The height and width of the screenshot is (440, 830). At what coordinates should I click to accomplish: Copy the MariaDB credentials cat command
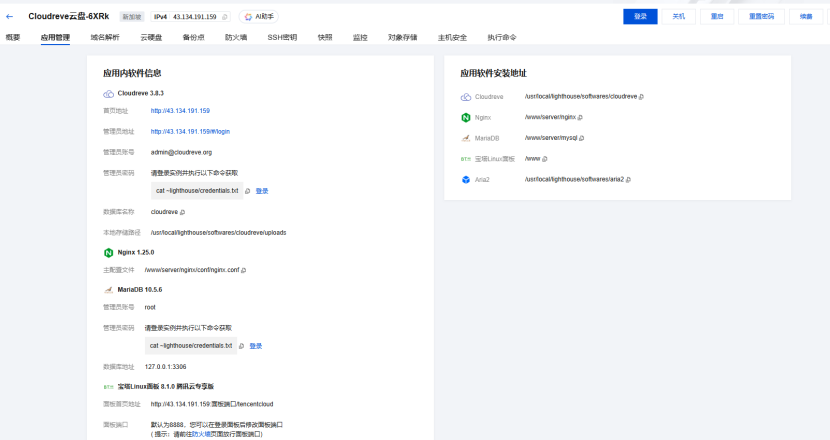click(241, 346)
